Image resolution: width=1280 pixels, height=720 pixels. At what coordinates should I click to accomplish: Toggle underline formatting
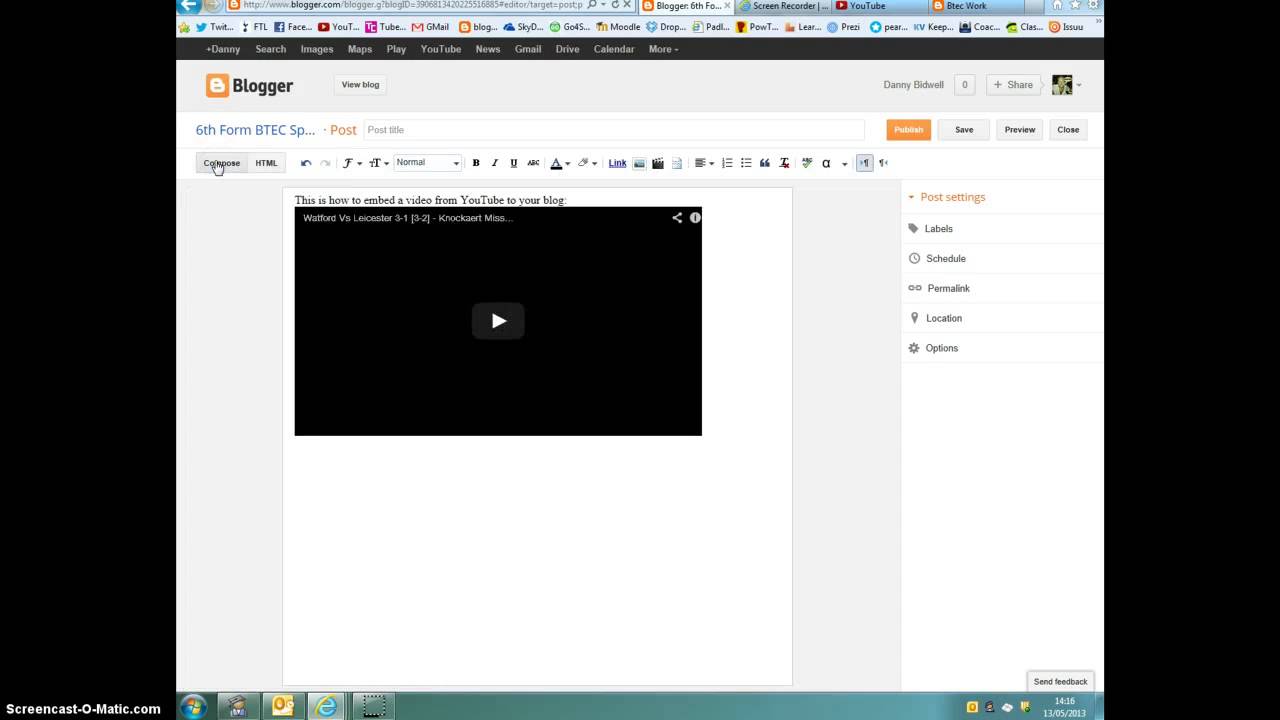pos(514,163)
